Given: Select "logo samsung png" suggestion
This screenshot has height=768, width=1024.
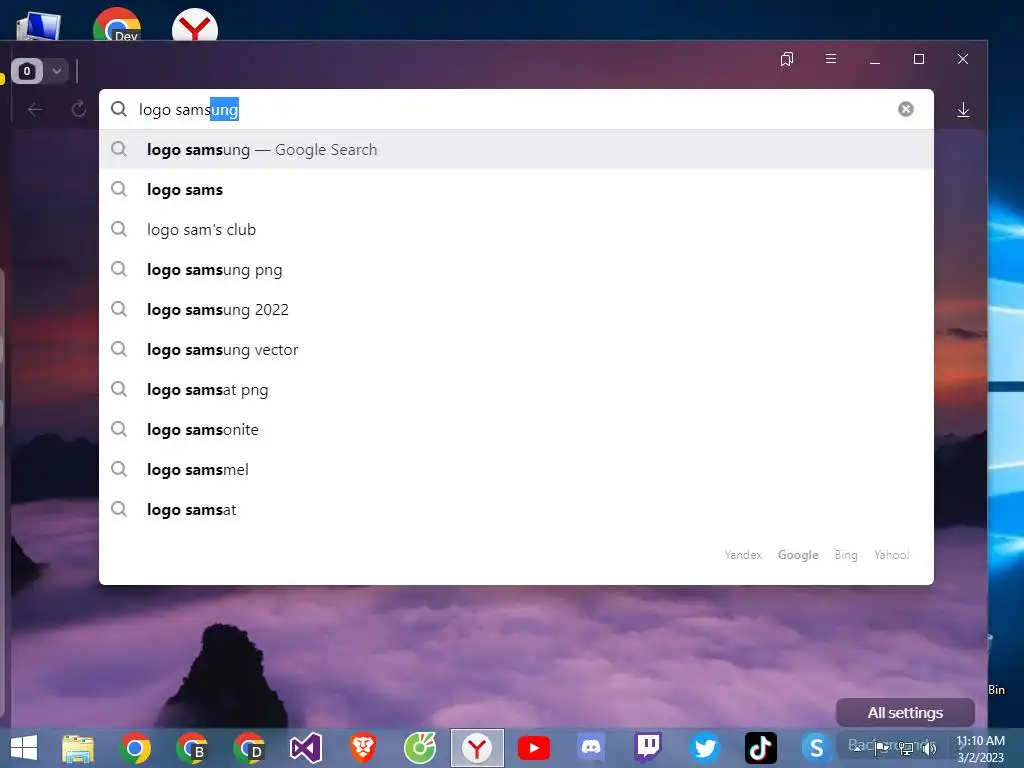Looking at the screenshot, I should [516, 270].
